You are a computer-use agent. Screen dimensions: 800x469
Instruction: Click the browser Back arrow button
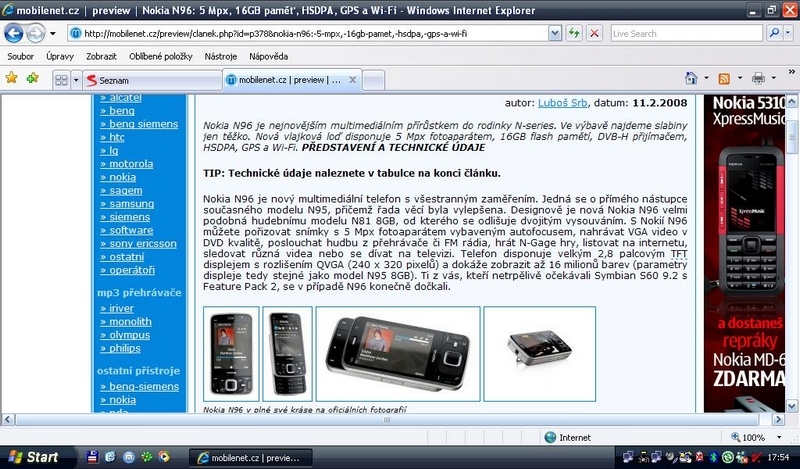pyautogui.click(x=14, y=34)
